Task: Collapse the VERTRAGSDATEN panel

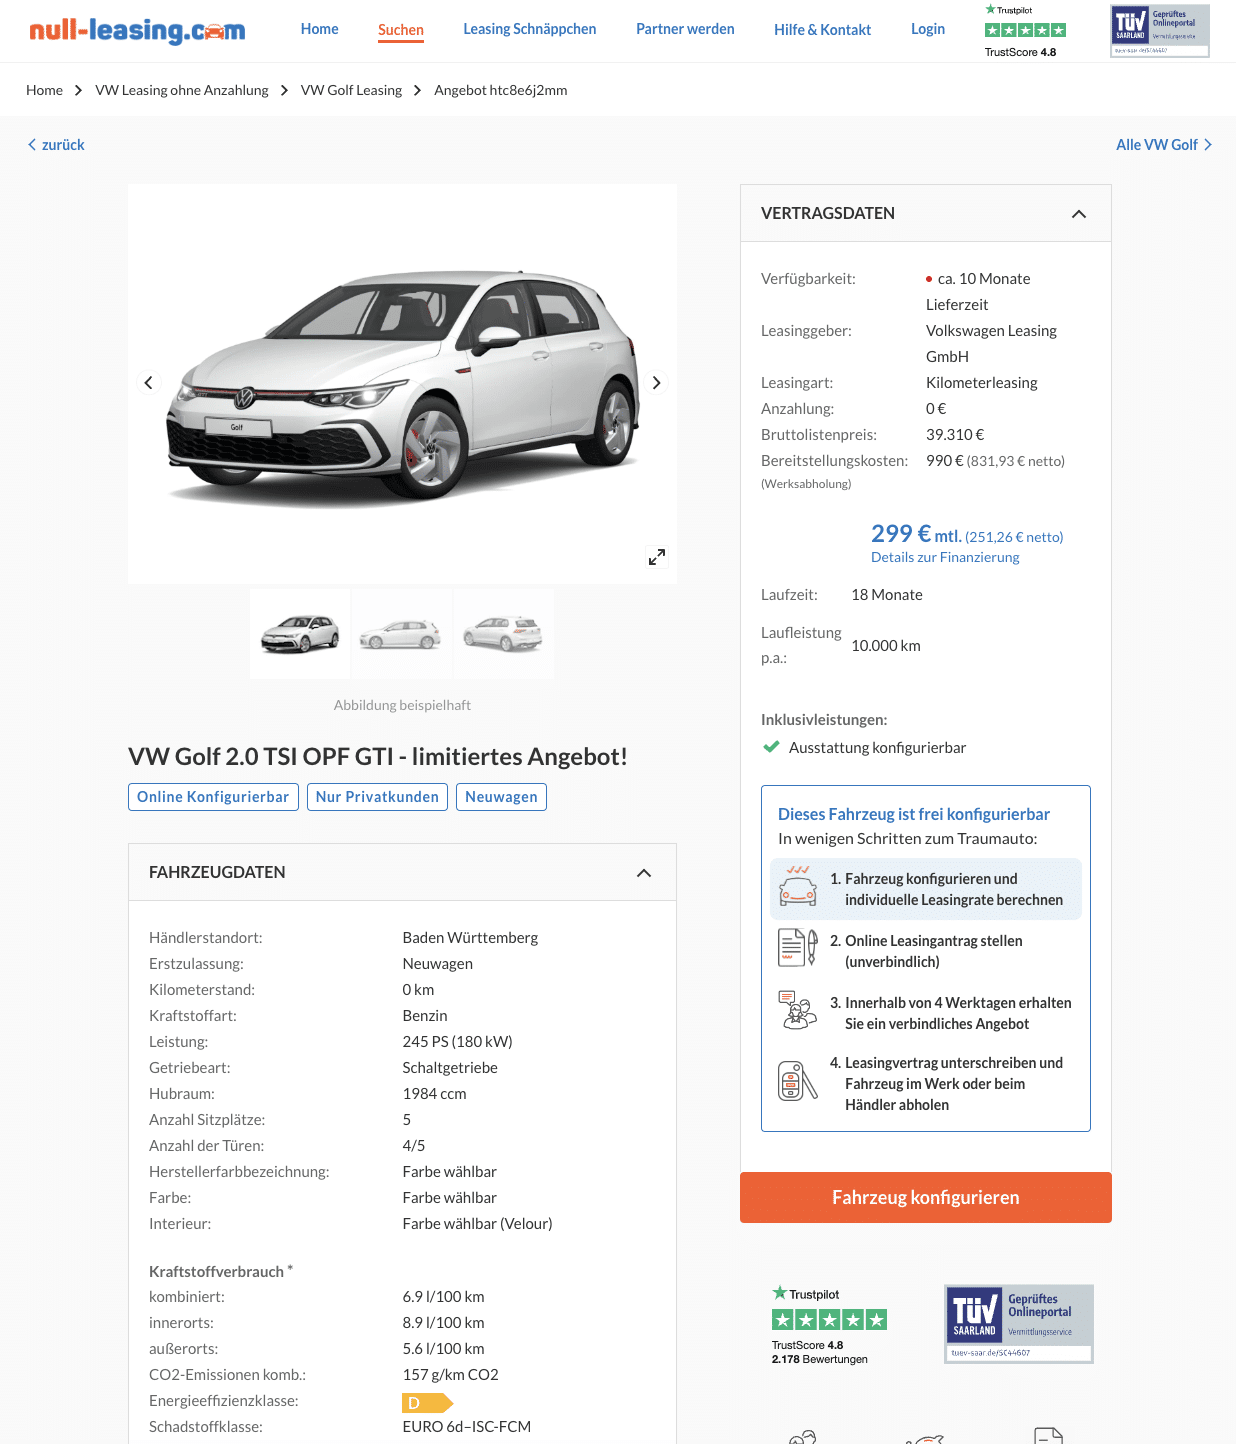Action: (x=1078, y=214)
